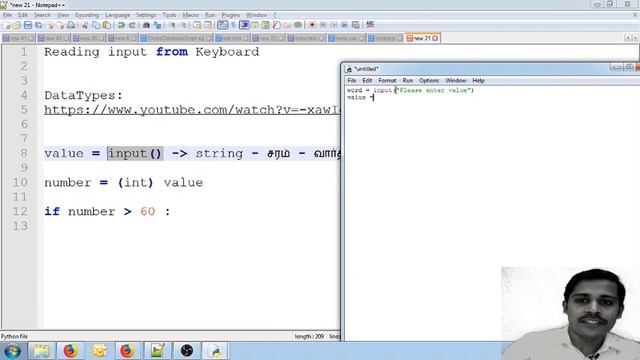Close the new 21 tab
The image size is (640, 360).
click(x=435, y=38)
